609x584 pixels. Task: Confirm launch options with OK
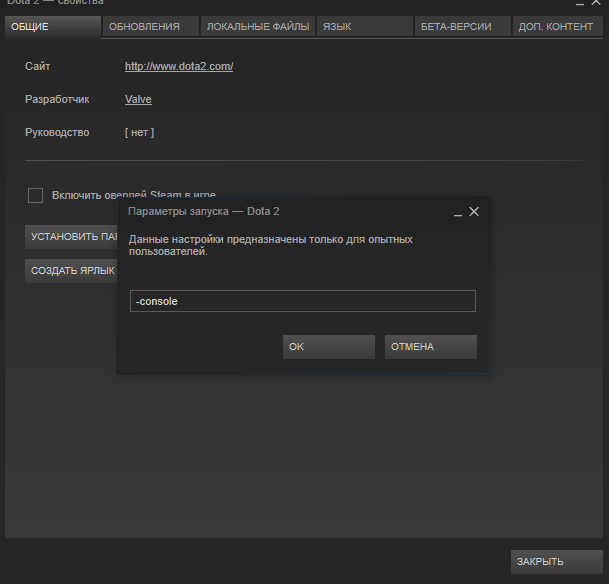329,347
